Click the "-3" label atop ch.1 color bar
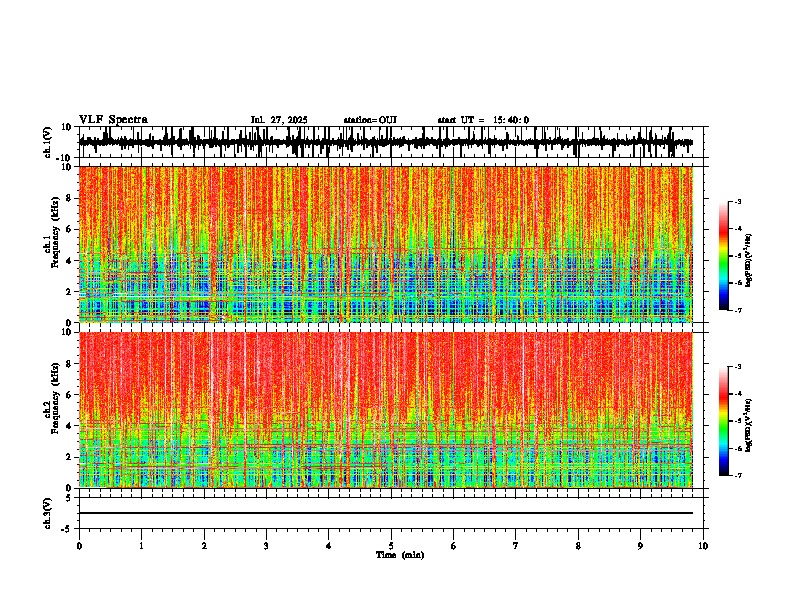 point(738,201)
